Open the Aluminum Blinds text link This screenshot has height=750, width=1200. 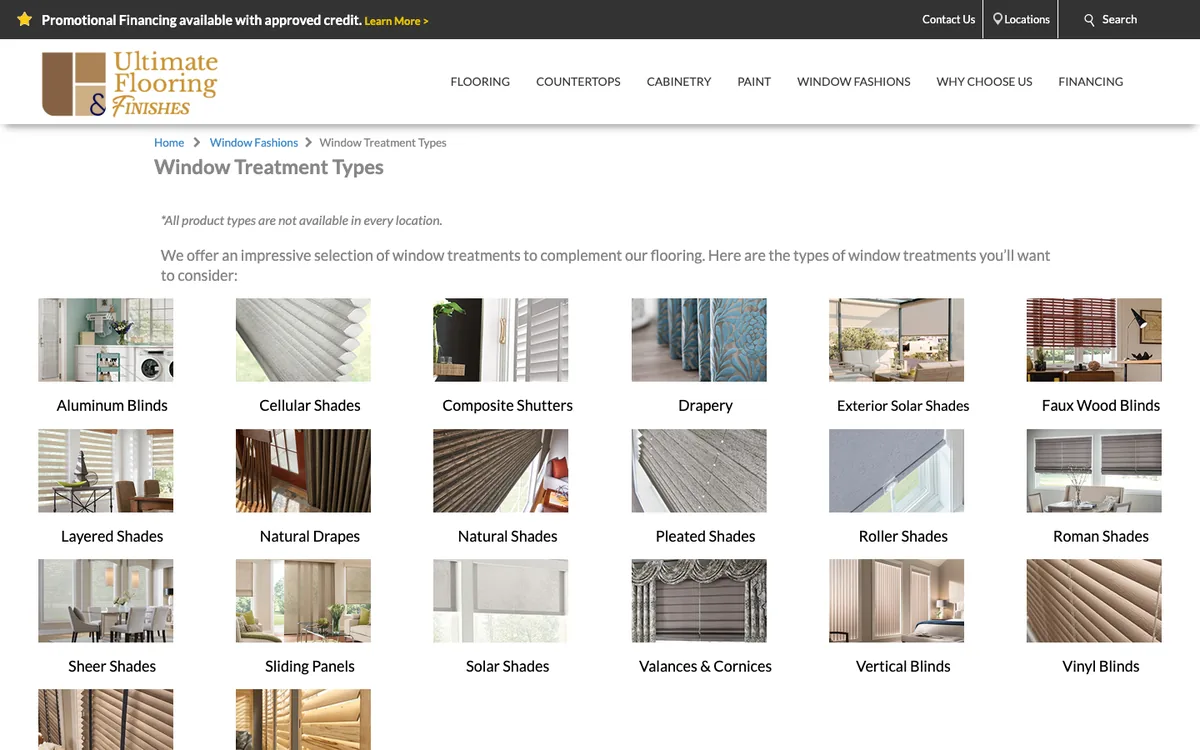tap(112, 406)
